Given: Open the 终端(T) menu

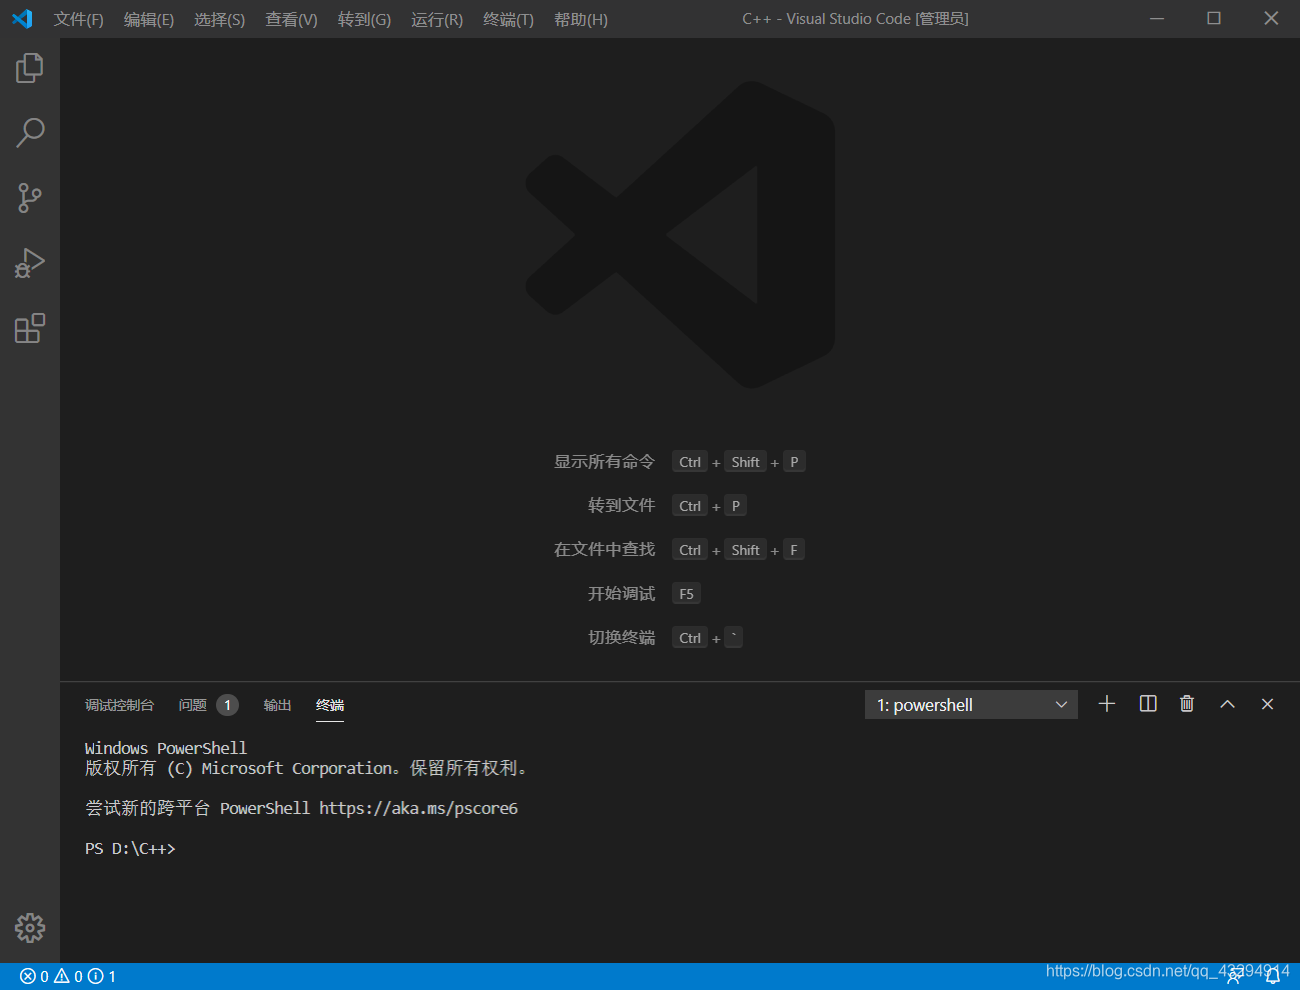Looking at the screenshot, I should [x=508, y=20].
